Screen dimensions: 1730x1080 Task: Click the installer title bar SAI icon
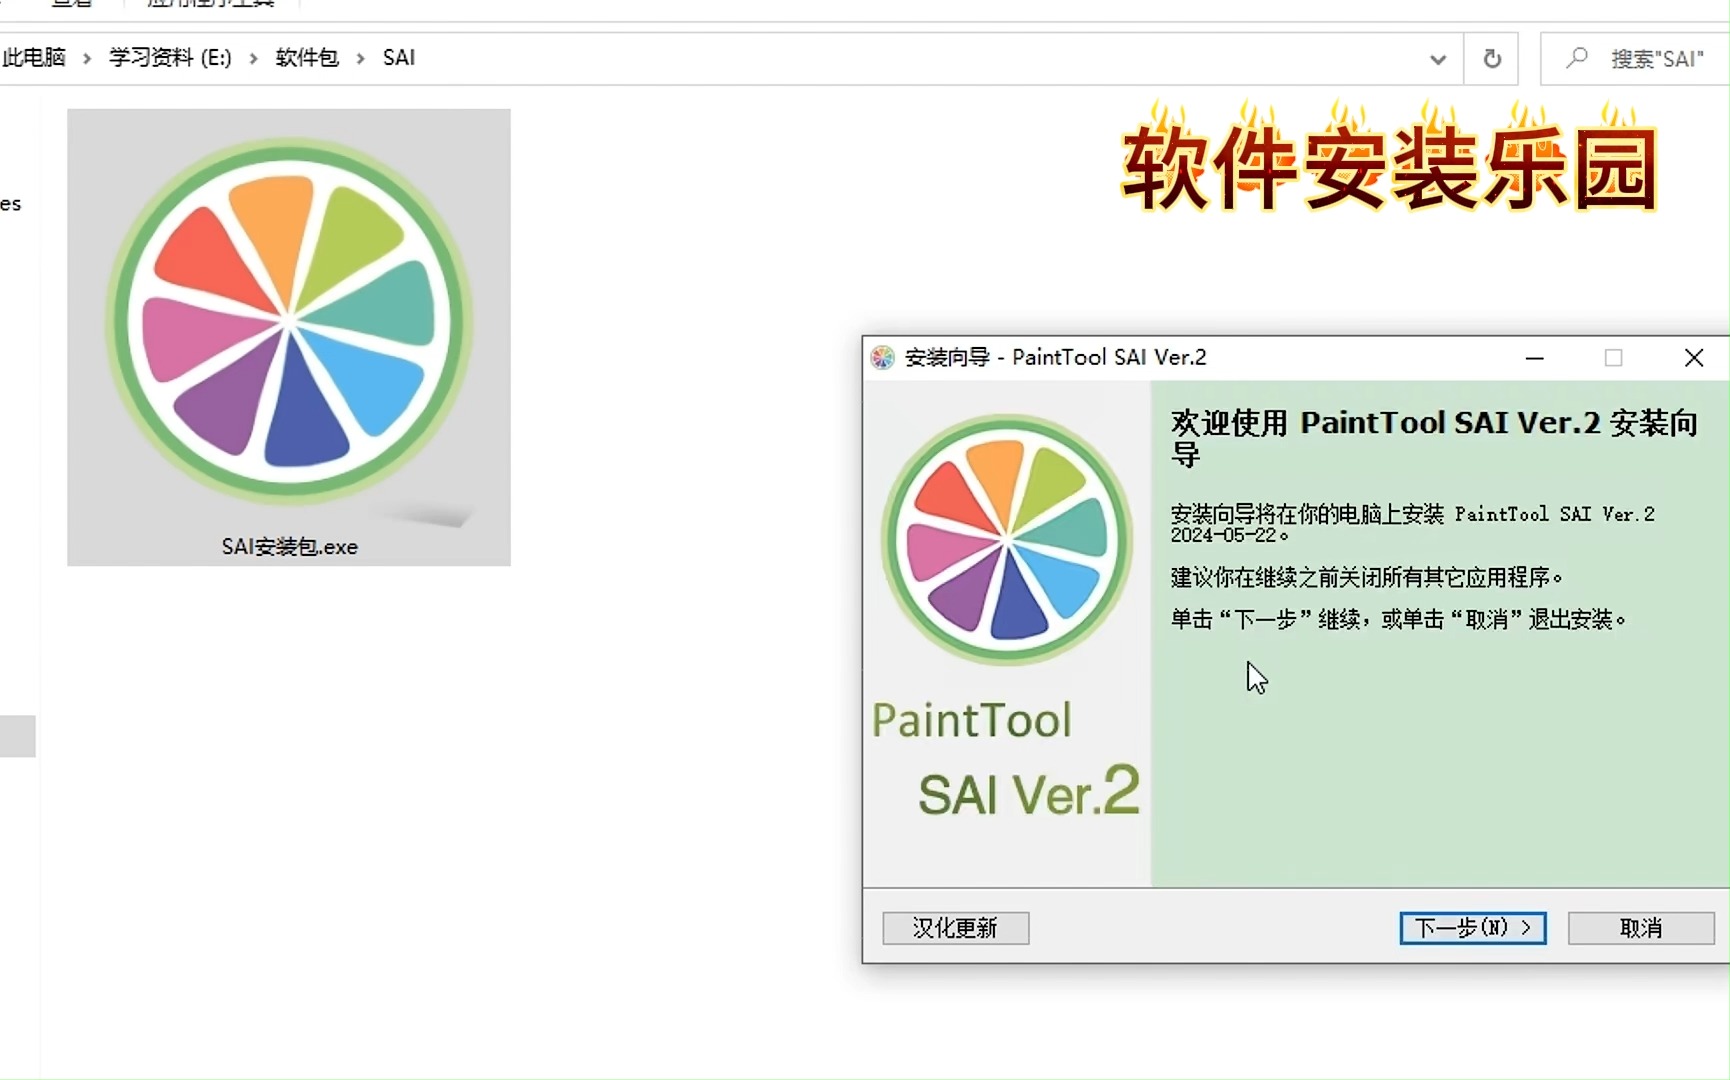(882, 358)
